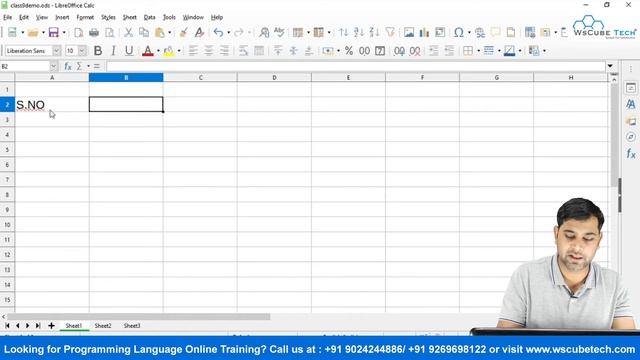Image resolution: width=640 pixels, height=360 pixels.
Task: Click the Print icon
Action: pos(94,32)
